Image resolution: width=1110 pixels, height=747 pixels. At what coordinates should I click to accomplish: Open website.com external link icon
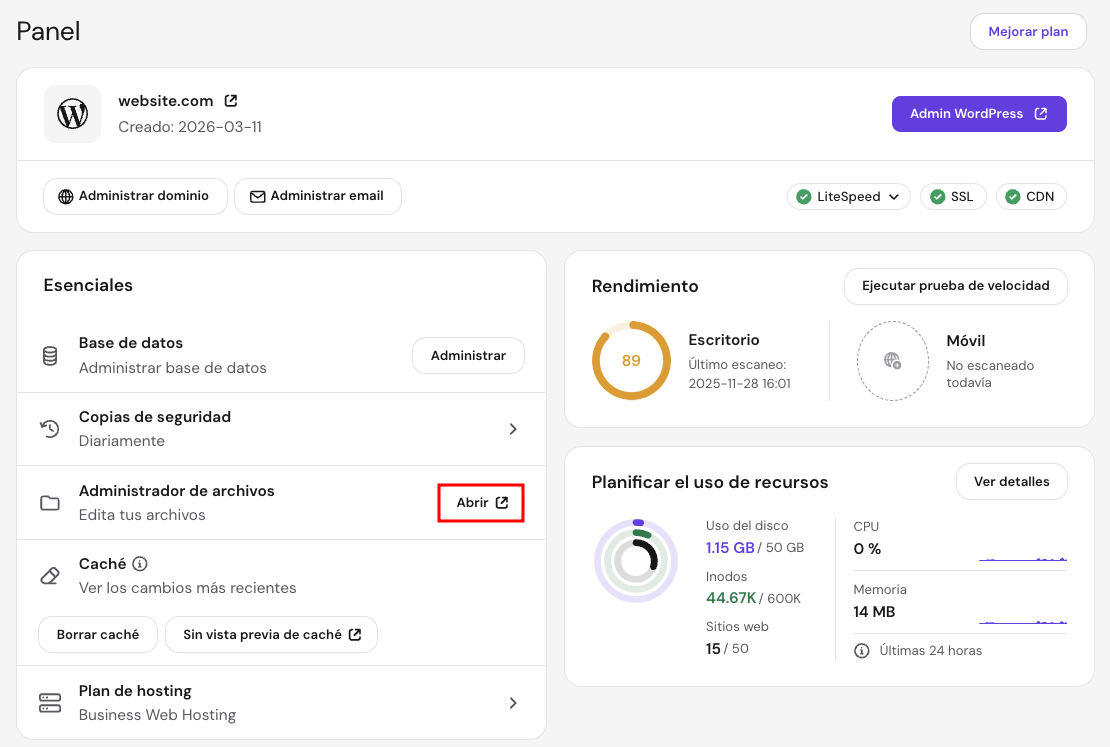[231, 101]
